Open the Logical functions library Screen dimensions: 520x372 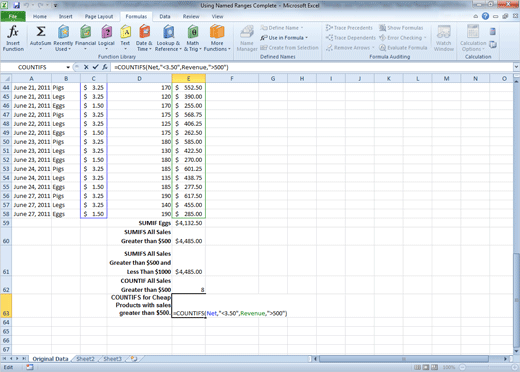click(106, 38)
